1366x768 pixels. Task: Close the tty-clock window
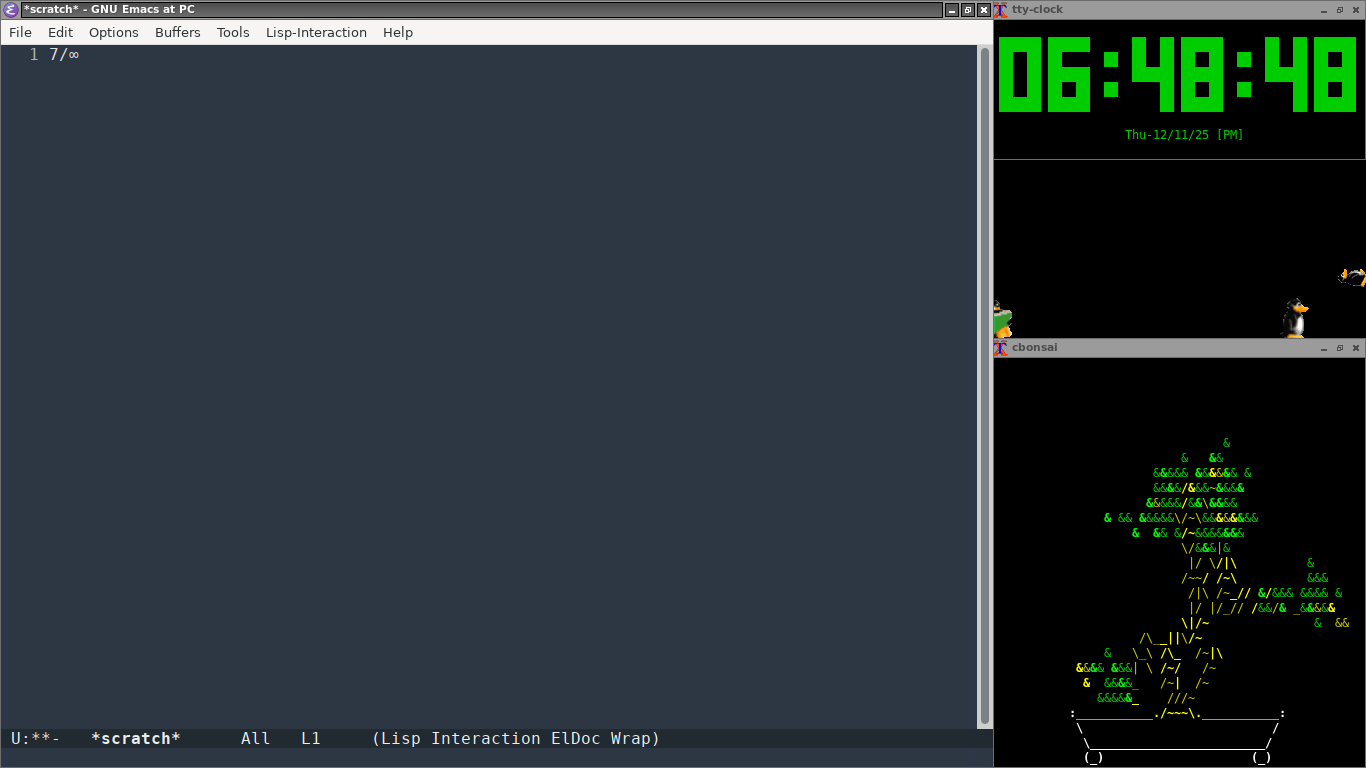(x=1356, y=10)
